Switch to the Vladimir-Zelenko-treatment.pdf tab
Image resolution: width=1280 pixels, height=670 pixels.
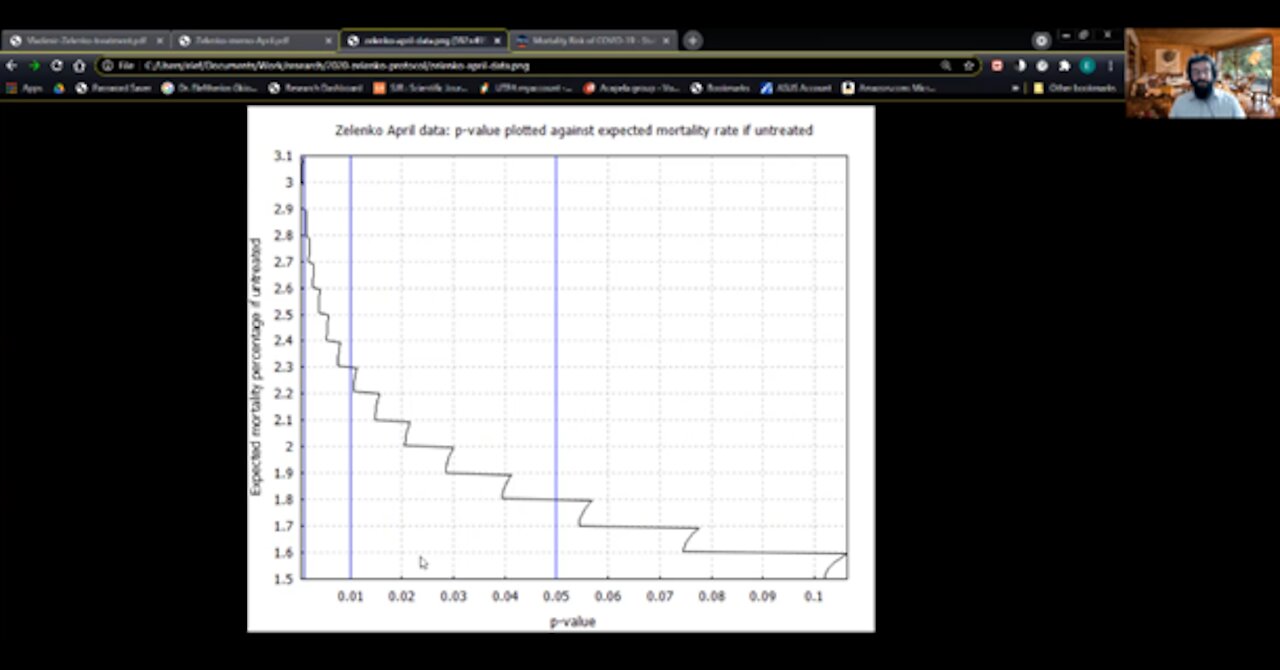[85, 41]
